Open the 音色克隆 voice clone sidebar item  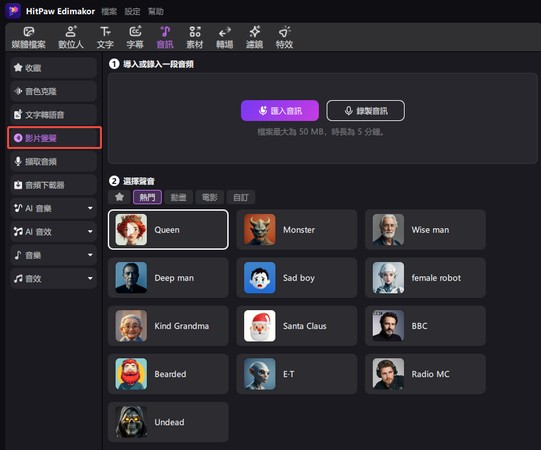click(x=53, y=91)
